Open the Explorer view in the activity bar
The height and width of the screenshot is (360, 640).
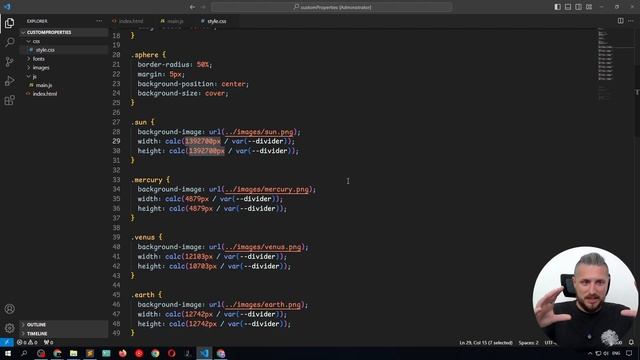coord(9,23)
